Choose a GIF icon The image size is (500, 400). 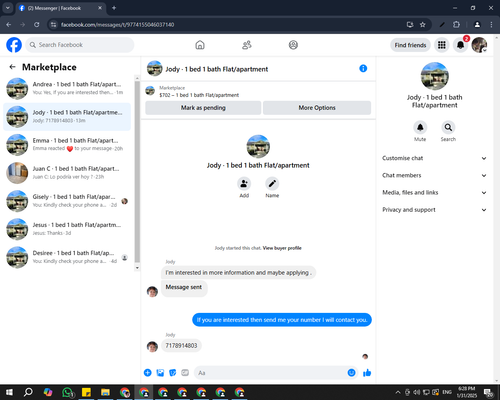click(x=185, y=373)
